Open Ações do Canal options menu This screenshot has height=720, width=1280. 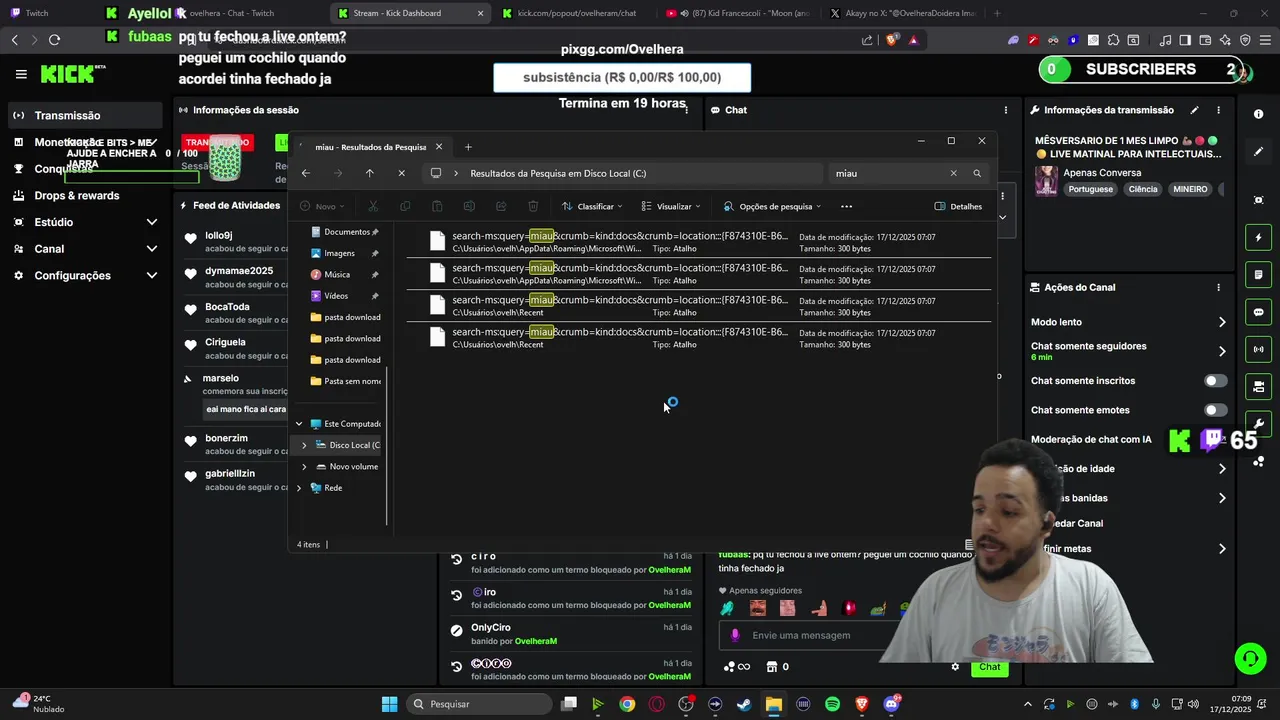point(1218,287)
